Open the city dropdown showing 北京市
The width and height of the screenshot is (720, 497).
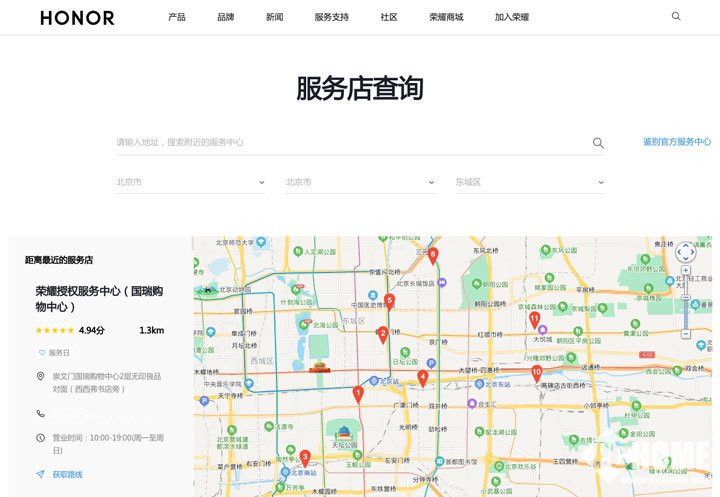pos(360,182)
